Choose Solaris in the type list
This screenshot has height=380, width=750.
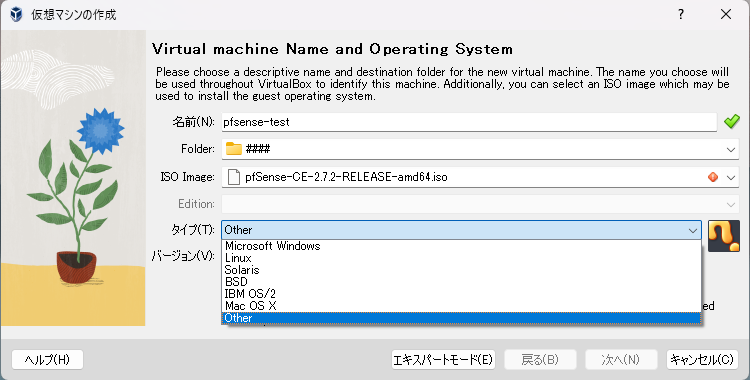[461, 270]
